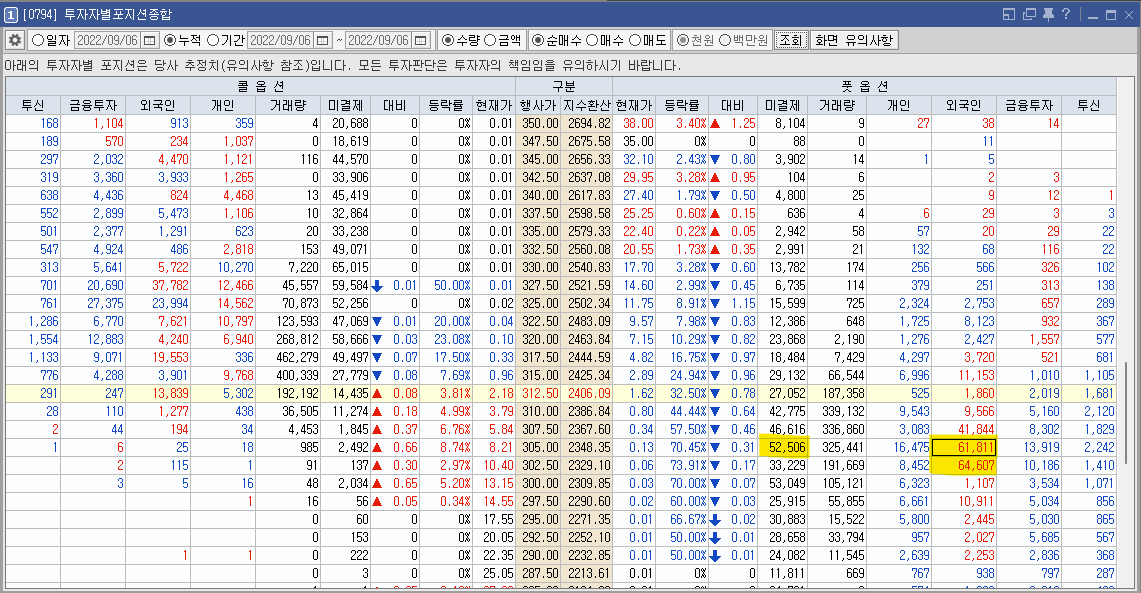Click the window number 1 icon in title bar
The width and height of the screenshot is (1141, 593).
[11, 15]
